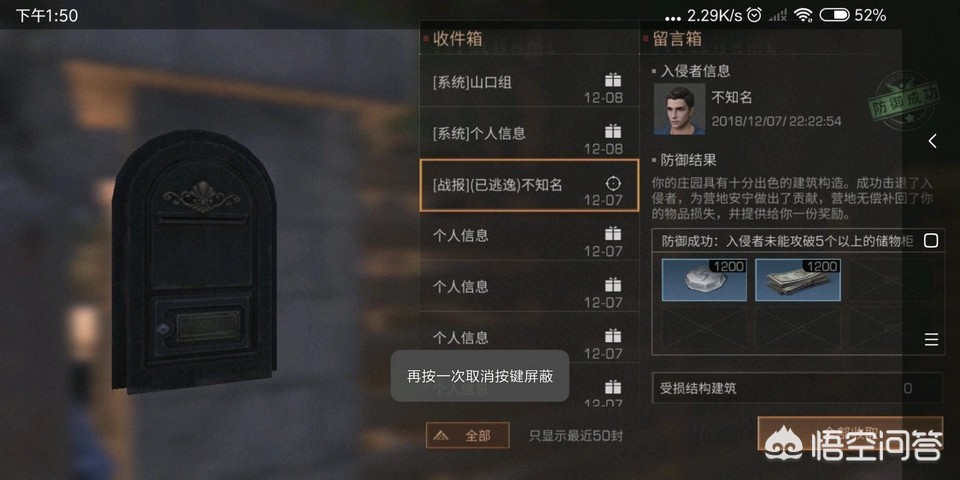This screenshot has width=960, height=480.
Task: Click the gift icon on [系统]个人信息 mail
Action: pos(613,131)
